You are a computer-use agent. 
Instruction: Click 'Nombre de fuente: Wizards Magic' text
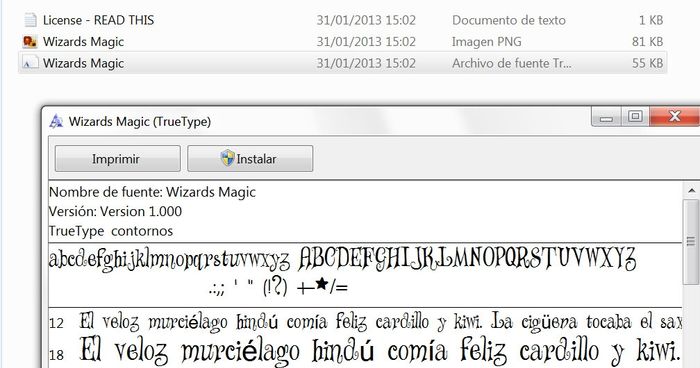point(152,192)
